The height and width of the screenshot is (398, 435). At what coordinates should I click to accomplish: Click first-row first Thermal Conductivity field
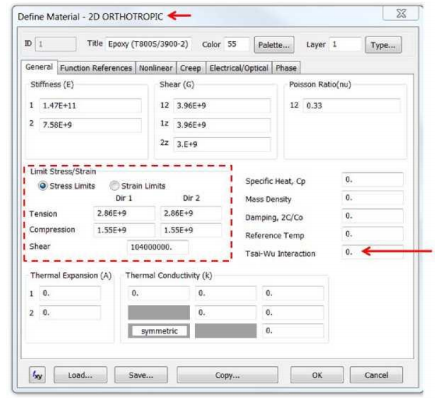point(159,293)
